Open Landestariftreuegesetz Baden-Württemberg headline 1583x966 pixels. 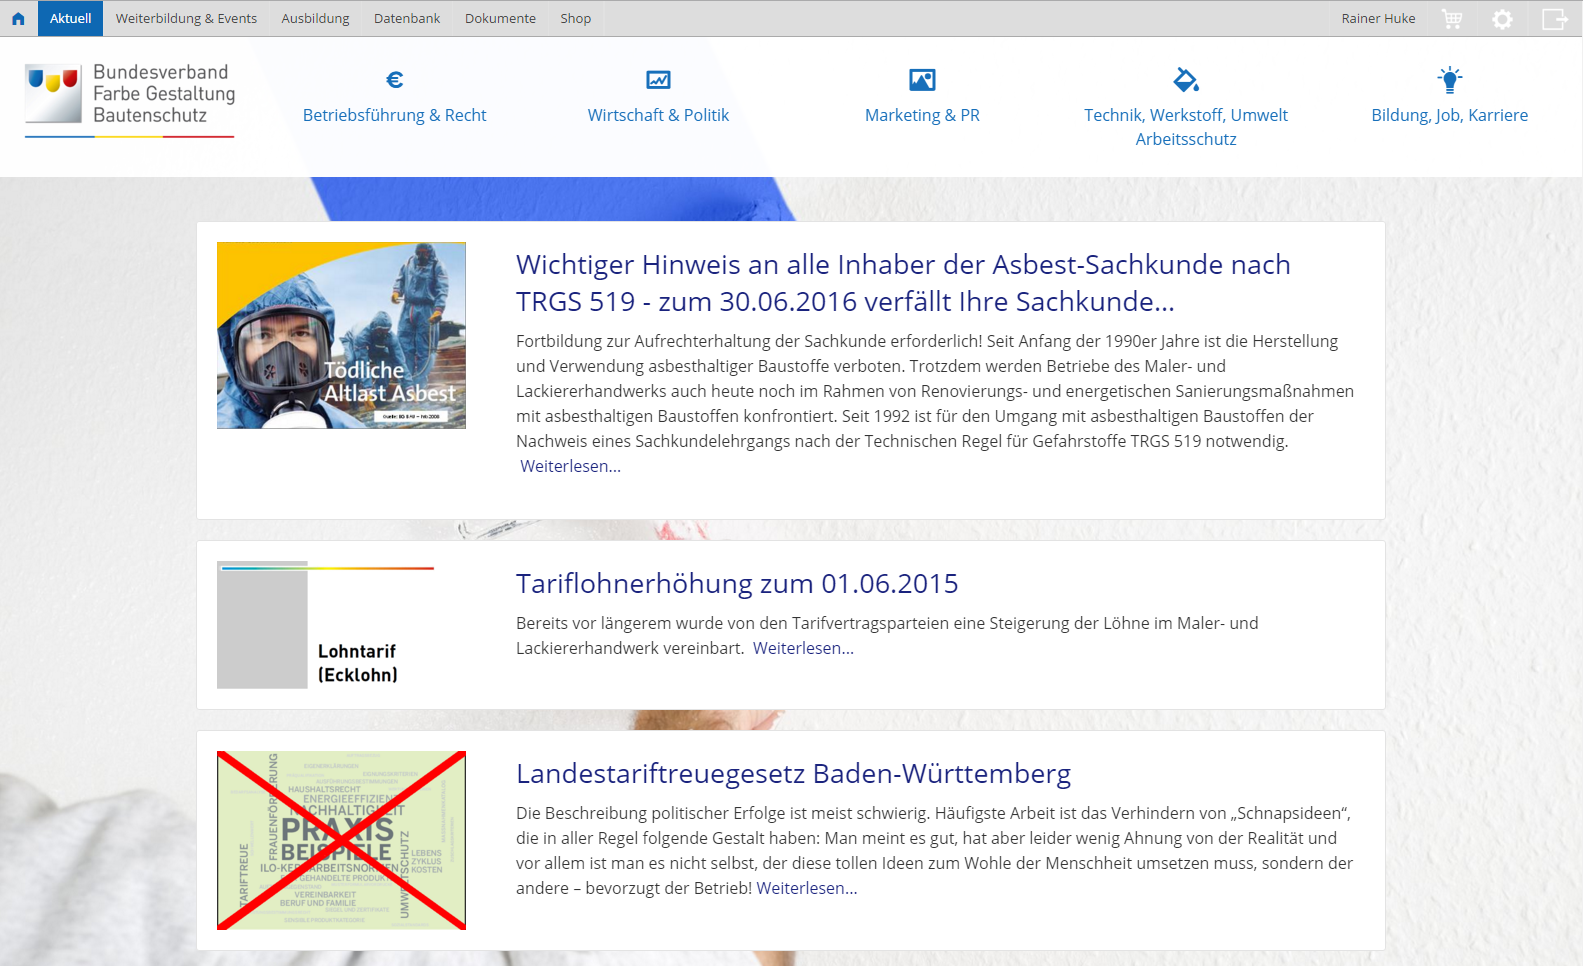coord(793,773)
